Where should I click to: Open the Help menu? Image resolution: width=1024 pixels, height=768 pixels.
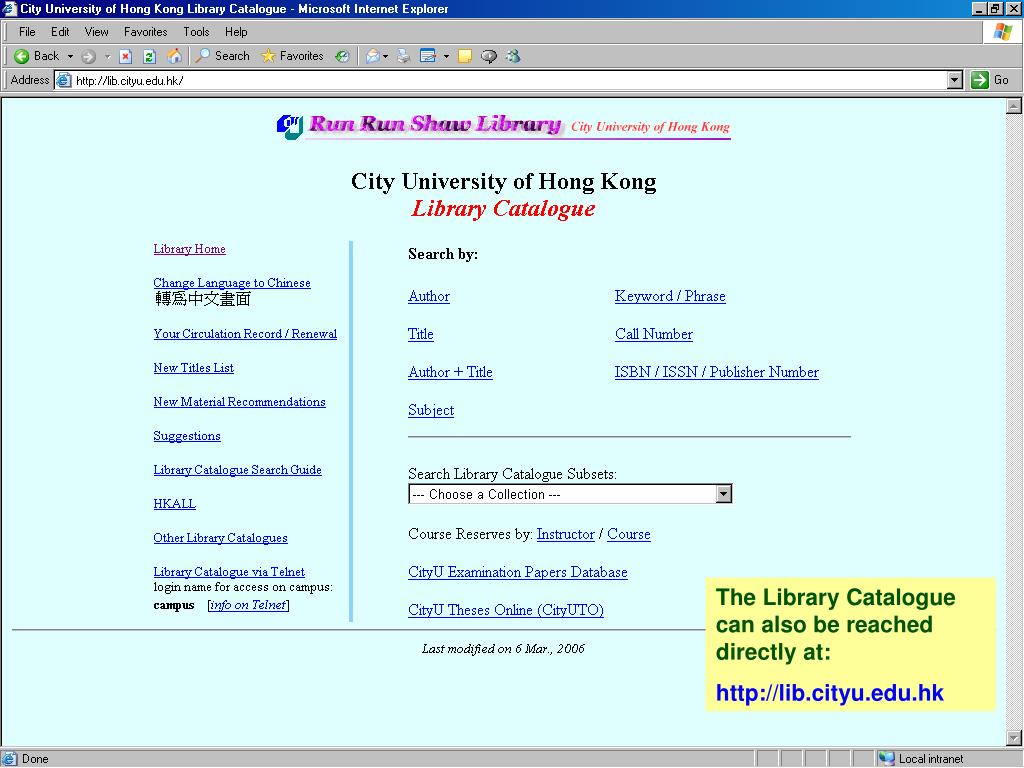point(236,31)
